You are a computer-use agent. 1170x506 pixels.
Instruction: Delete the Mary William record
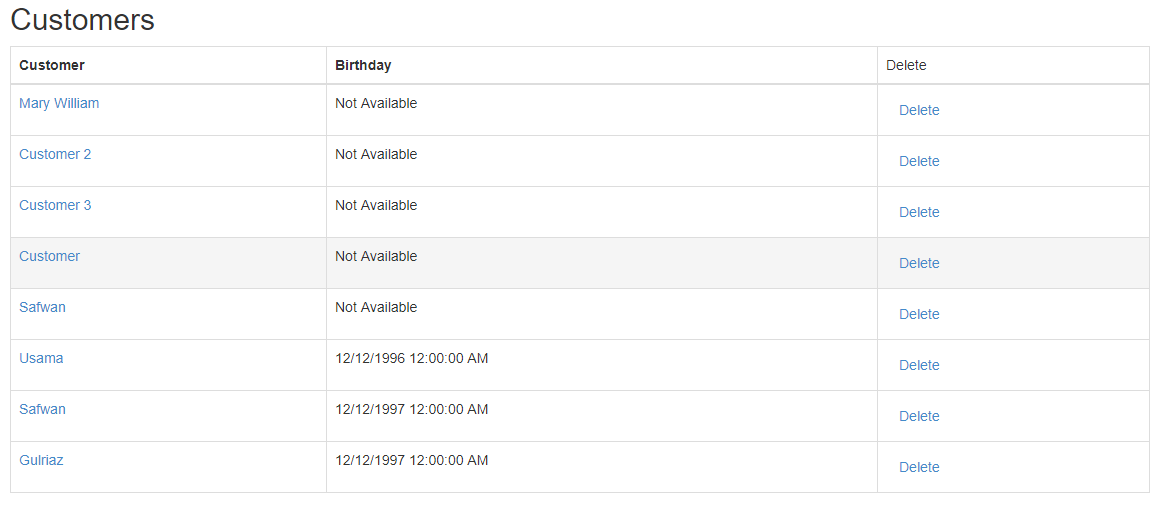point(919,110)
